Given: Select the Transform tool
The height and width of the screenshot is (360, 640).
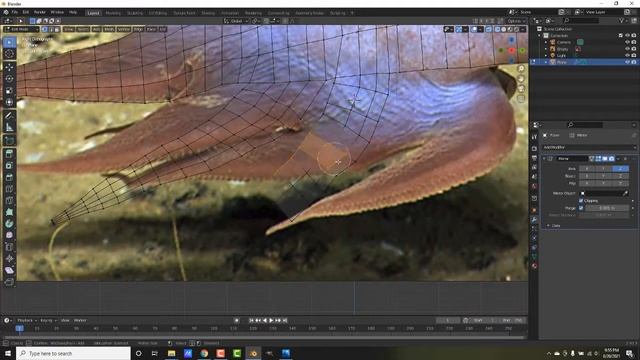Looking at the screenshot, I should click(9, 102).
